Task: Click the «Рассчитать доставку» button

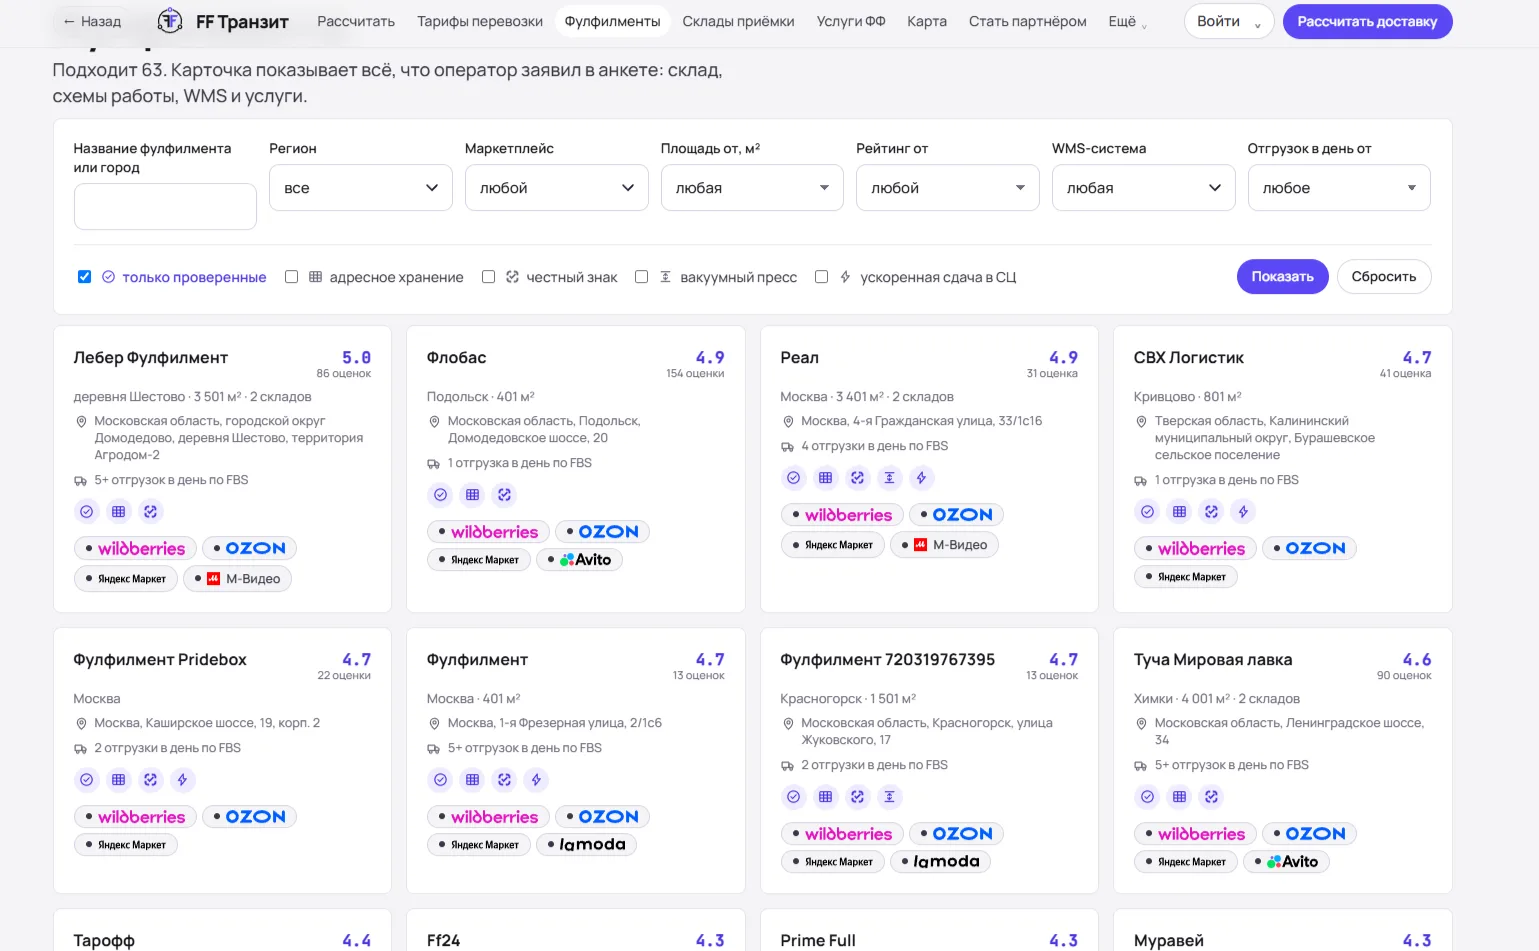Action: pos(1367,21)
